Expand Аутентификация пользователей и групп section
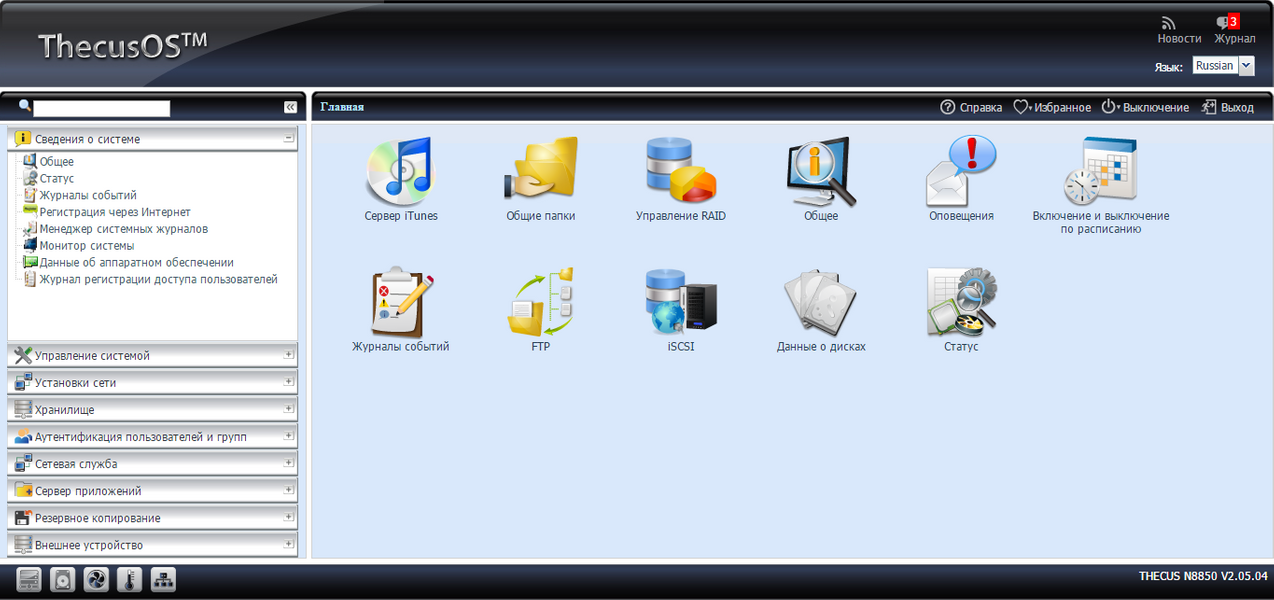The height and width of the screenshot is (600, 1274). click(x=288, y=436)
